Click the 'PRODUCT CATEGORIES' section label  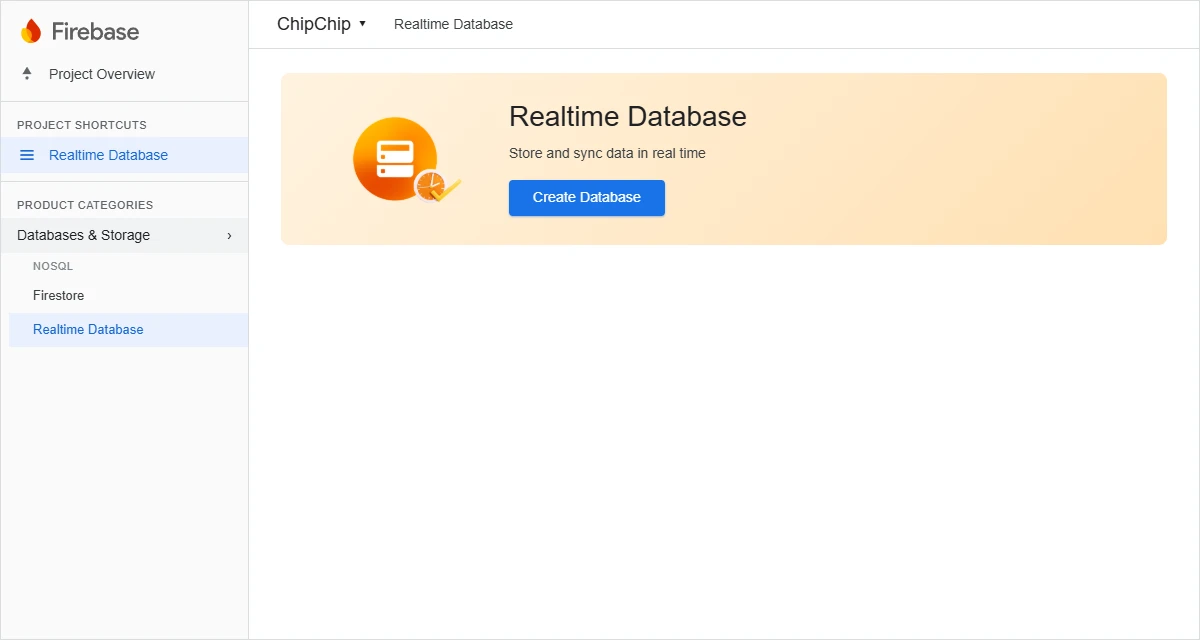pos(85,205)
